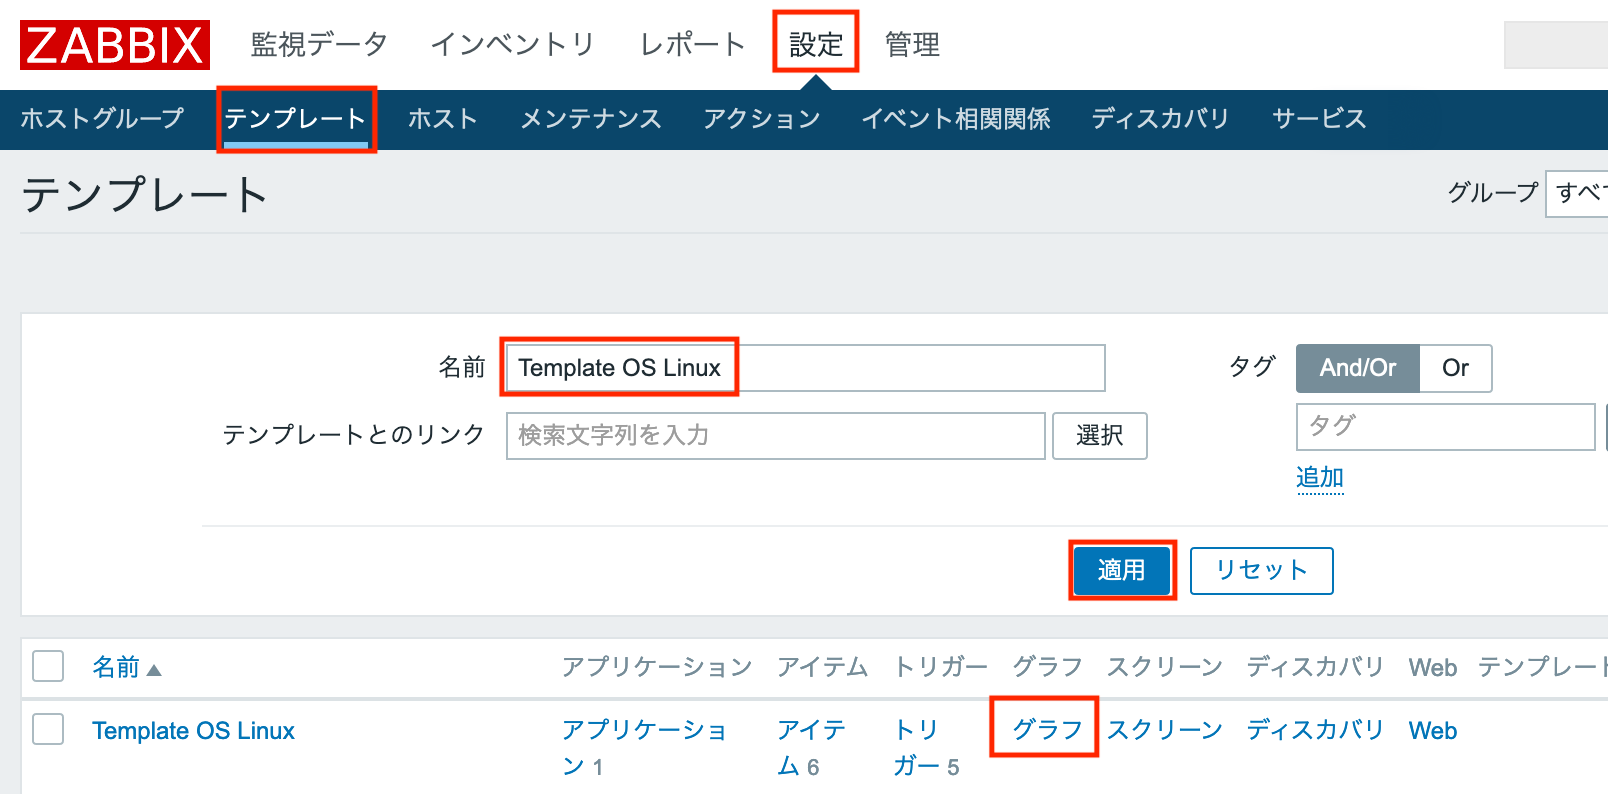
Task: Click the リセット button
Action: click(x=1261, y=570)
